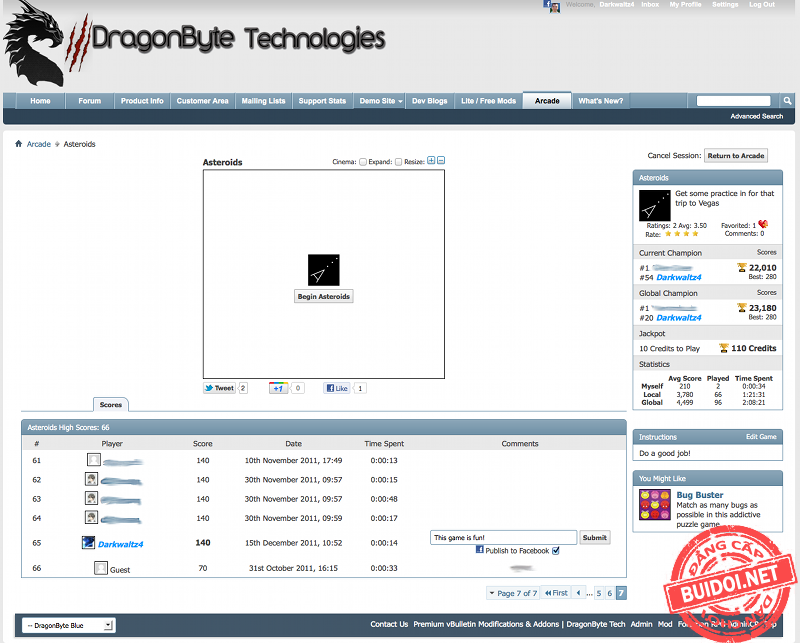Image resolution: width=800 pixels, height=643 pixels.
Task: Click the Google +1 button
Action: tap(279, 388)
